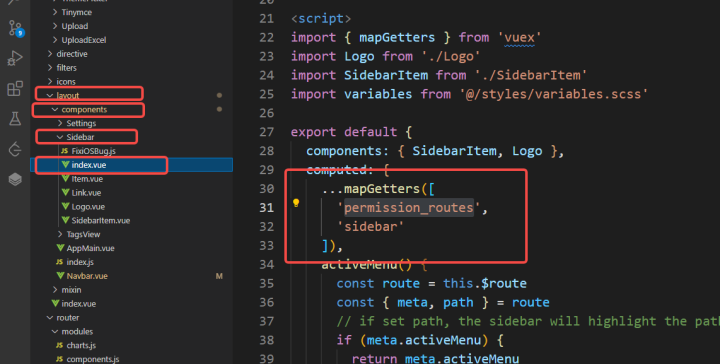The width and height of the screenshot is (720, 364).
Task: Expand the Tinymce folder
Action: [55, 12]
